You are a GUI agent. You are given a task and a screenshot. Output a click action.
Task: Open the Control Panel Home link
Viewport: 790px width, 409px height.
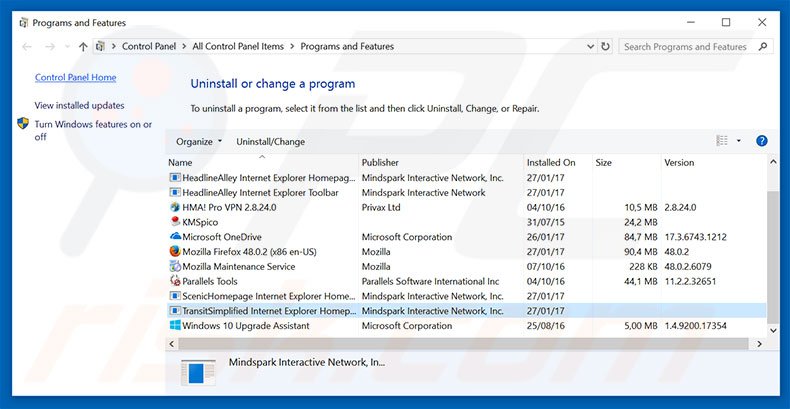[76, 77]
